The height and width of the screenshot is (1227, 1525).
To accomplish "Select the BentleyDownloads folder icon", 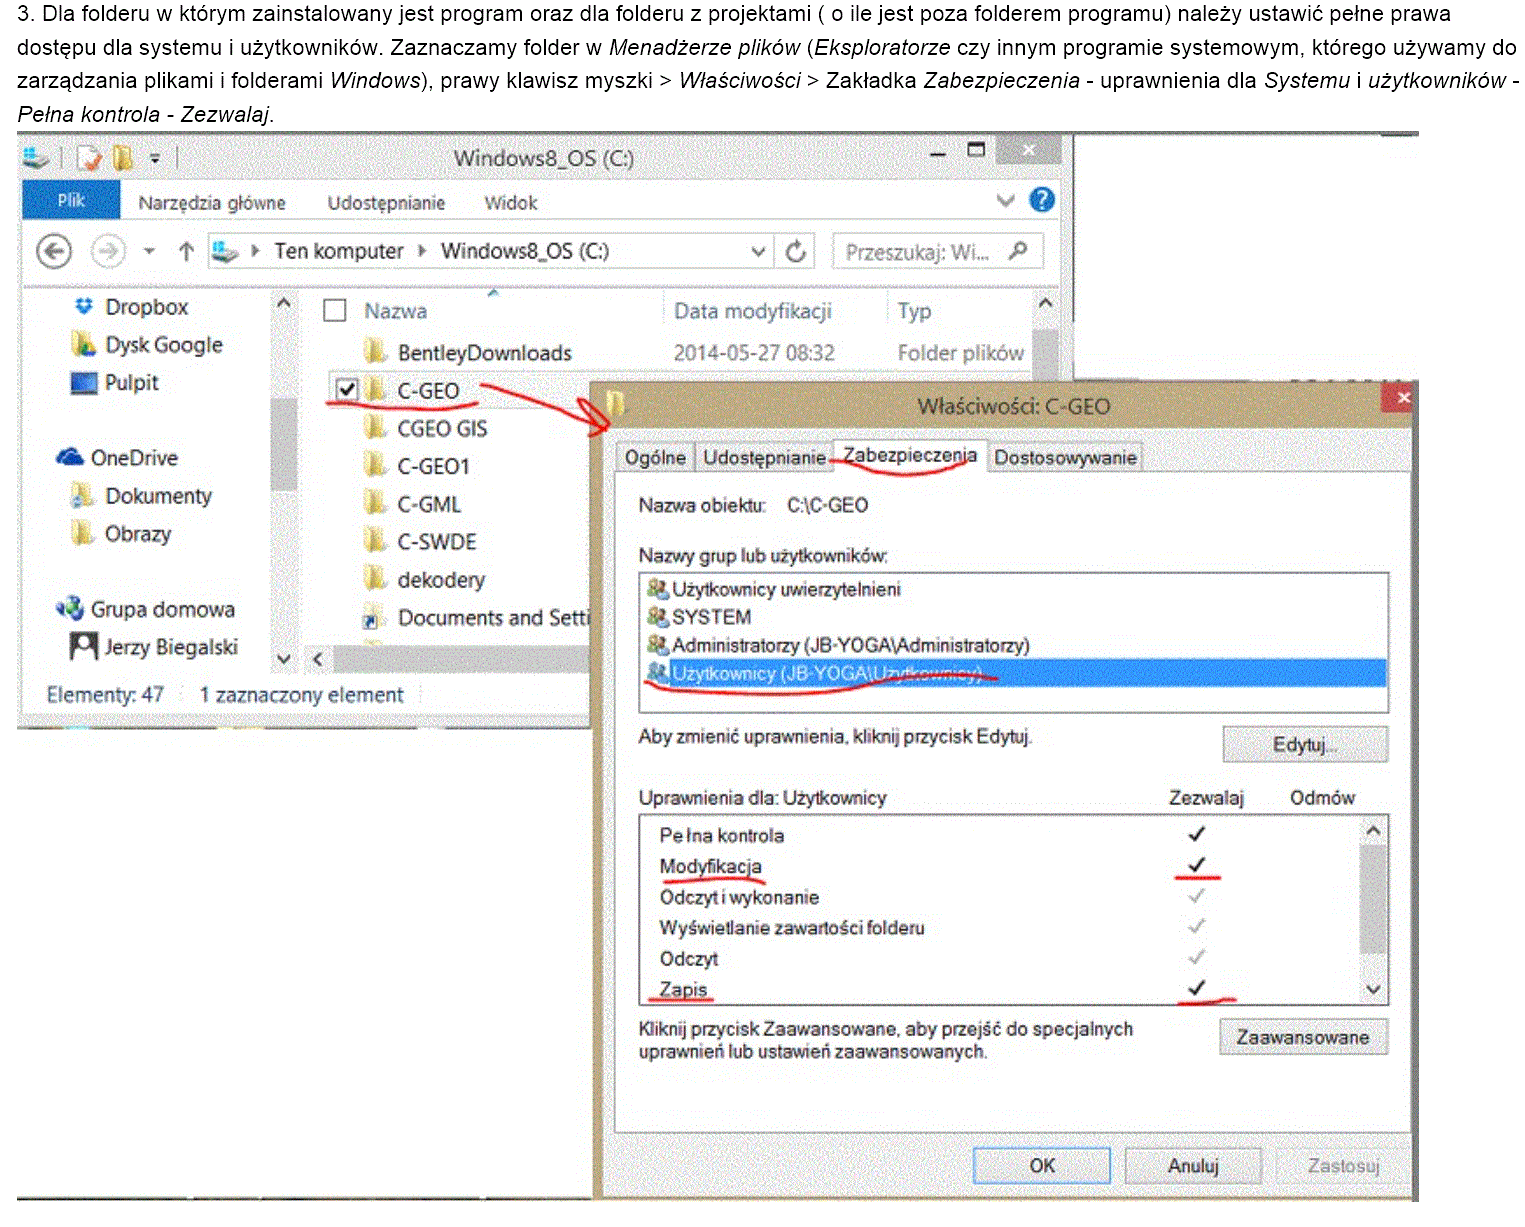I will [376, 352].
